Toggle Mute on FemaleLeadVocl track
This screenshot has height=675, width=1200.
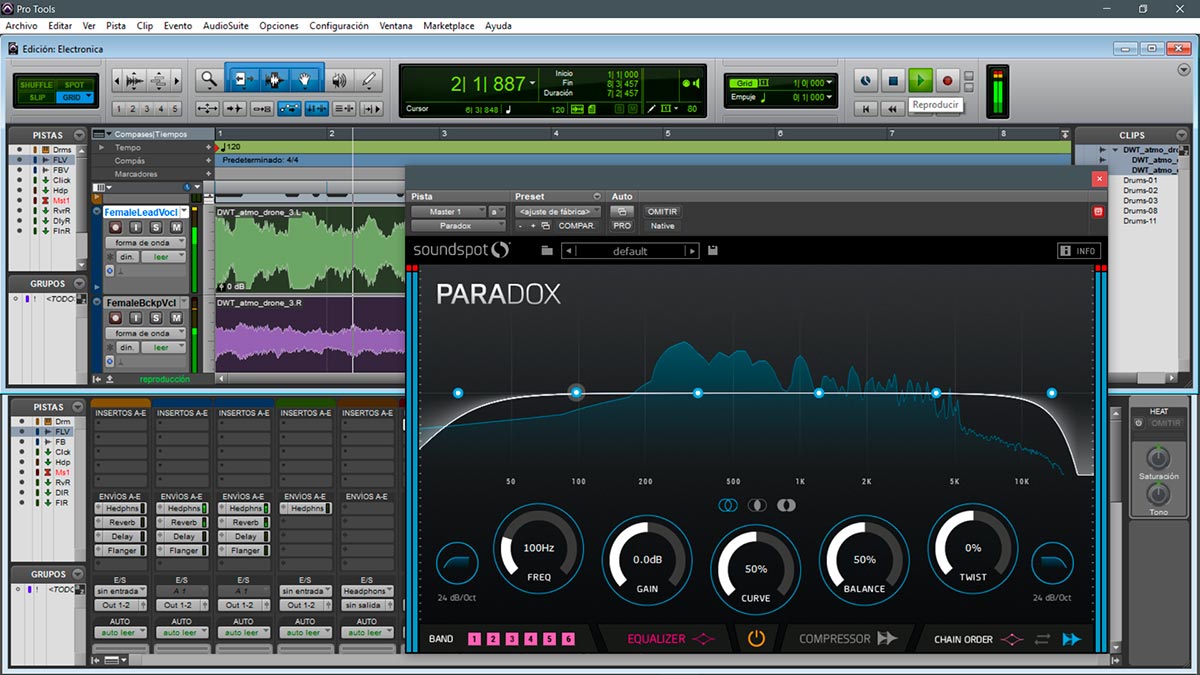[176, 228]
